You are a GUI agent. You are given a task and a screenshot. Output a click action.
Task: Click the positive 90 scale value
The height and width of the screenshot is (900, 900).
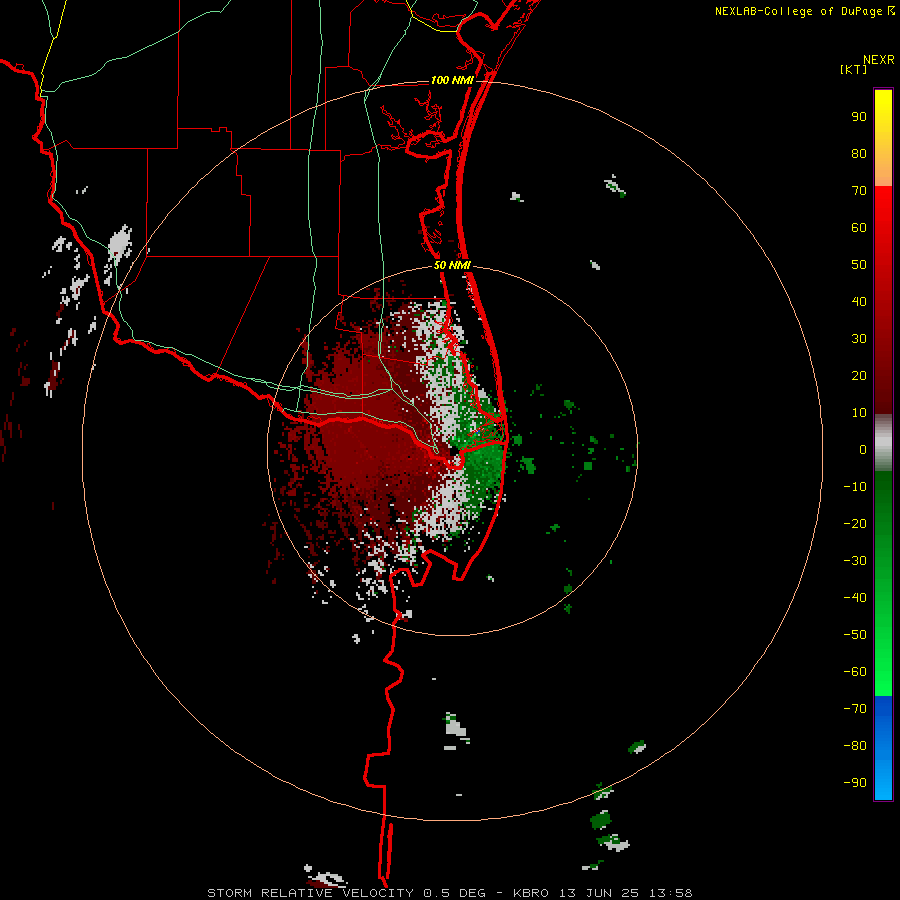(x=859, y=117)
